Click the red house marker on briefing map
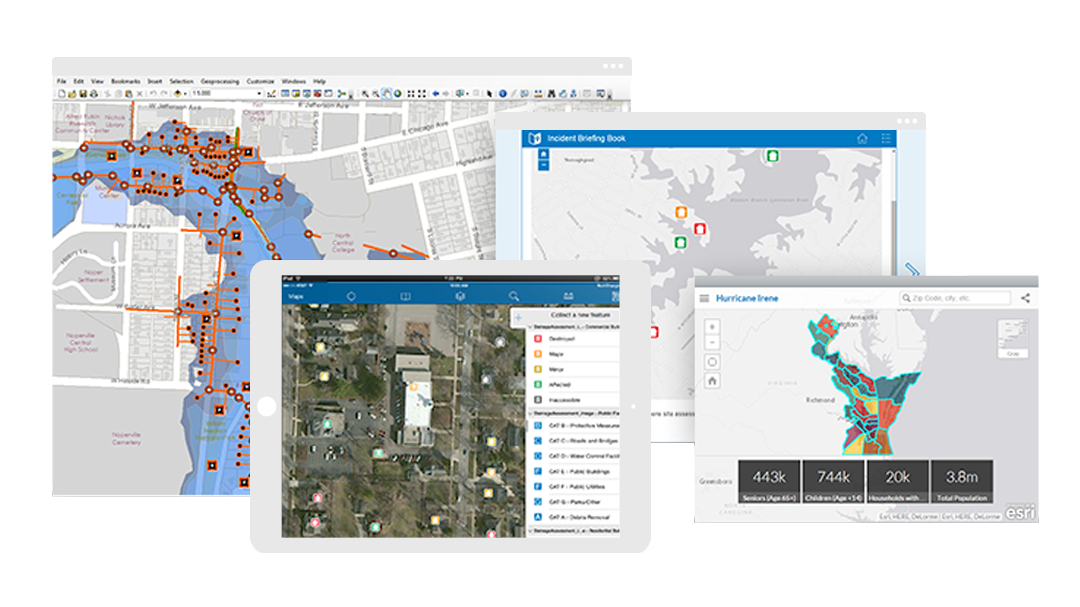This screenshot has width=1080, height=607. coord(700,229)
